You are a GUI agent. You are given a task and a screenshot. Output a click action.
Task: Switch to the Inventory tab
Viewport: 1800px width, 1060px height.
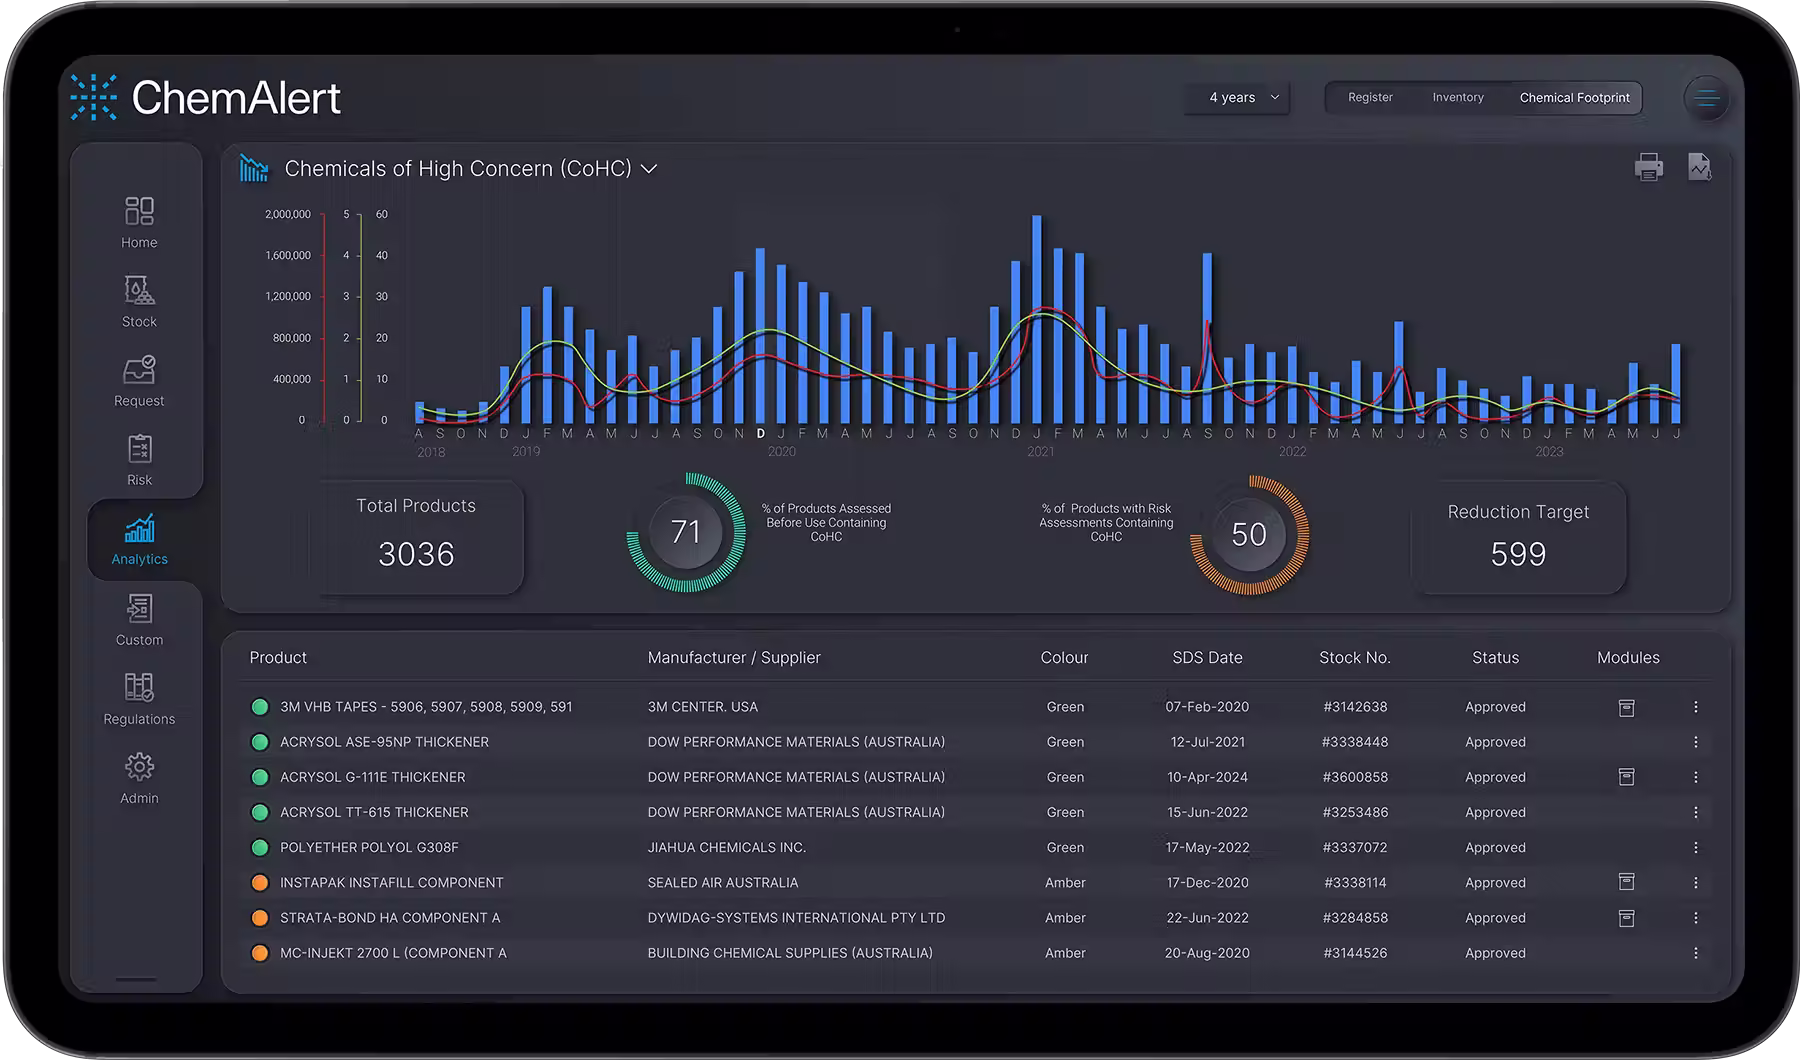pos(1457,97)
